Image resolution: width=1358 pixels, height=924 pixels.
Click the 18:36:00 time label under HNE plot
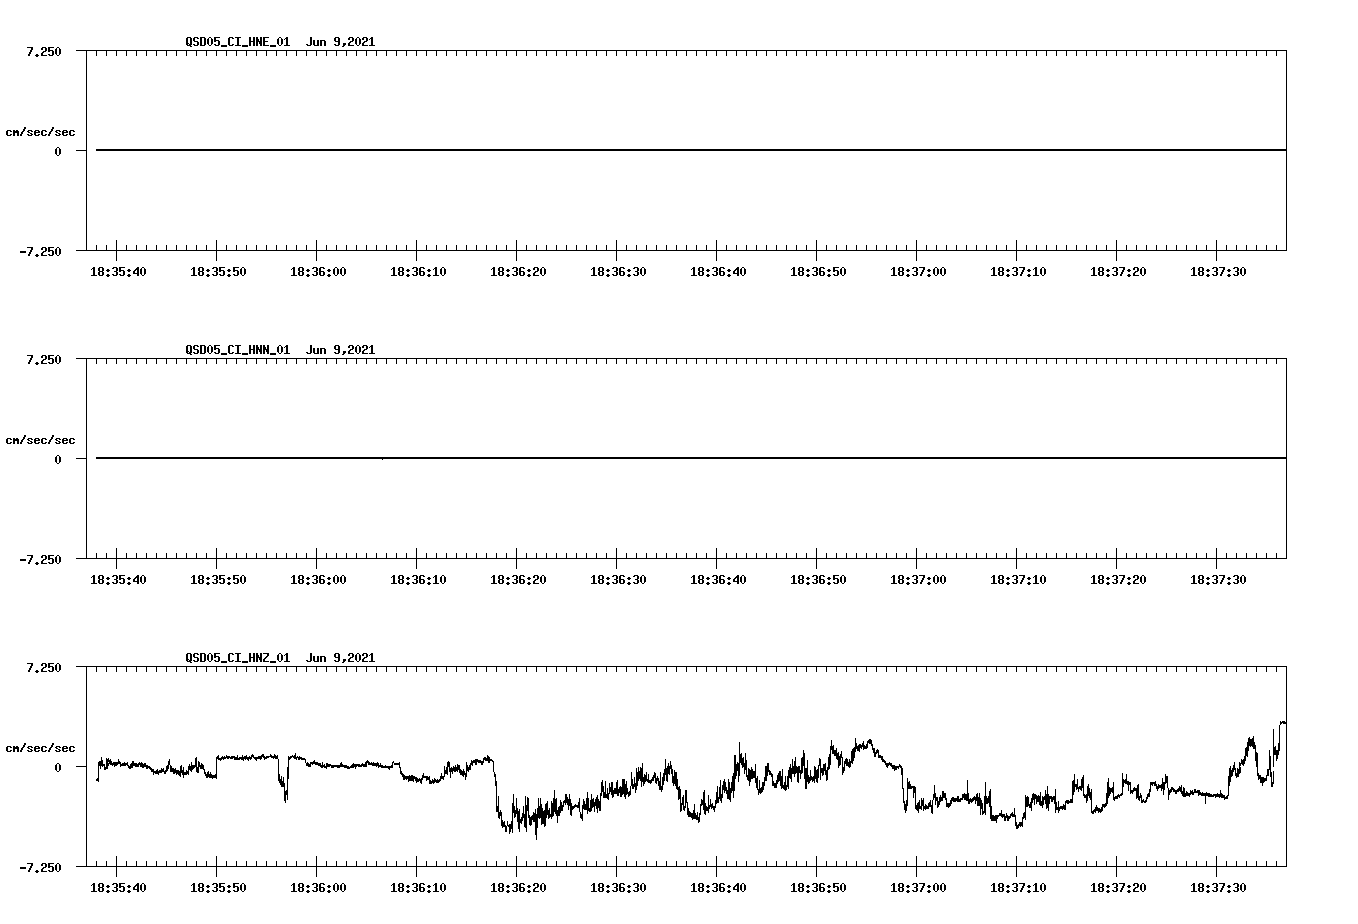pyautogui.click(x=318, y=272)
